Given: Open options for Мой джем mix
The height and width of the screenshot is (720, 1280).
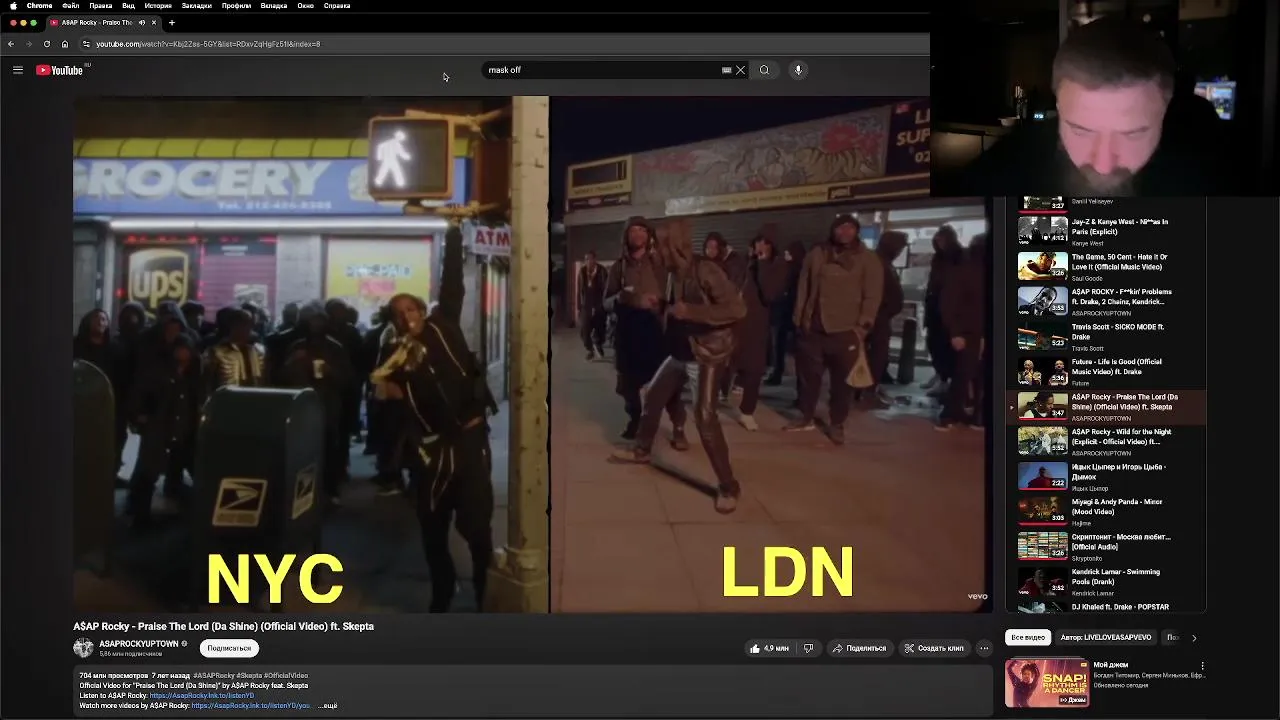Looking at the screenshot, I should tap(1203, 666).
